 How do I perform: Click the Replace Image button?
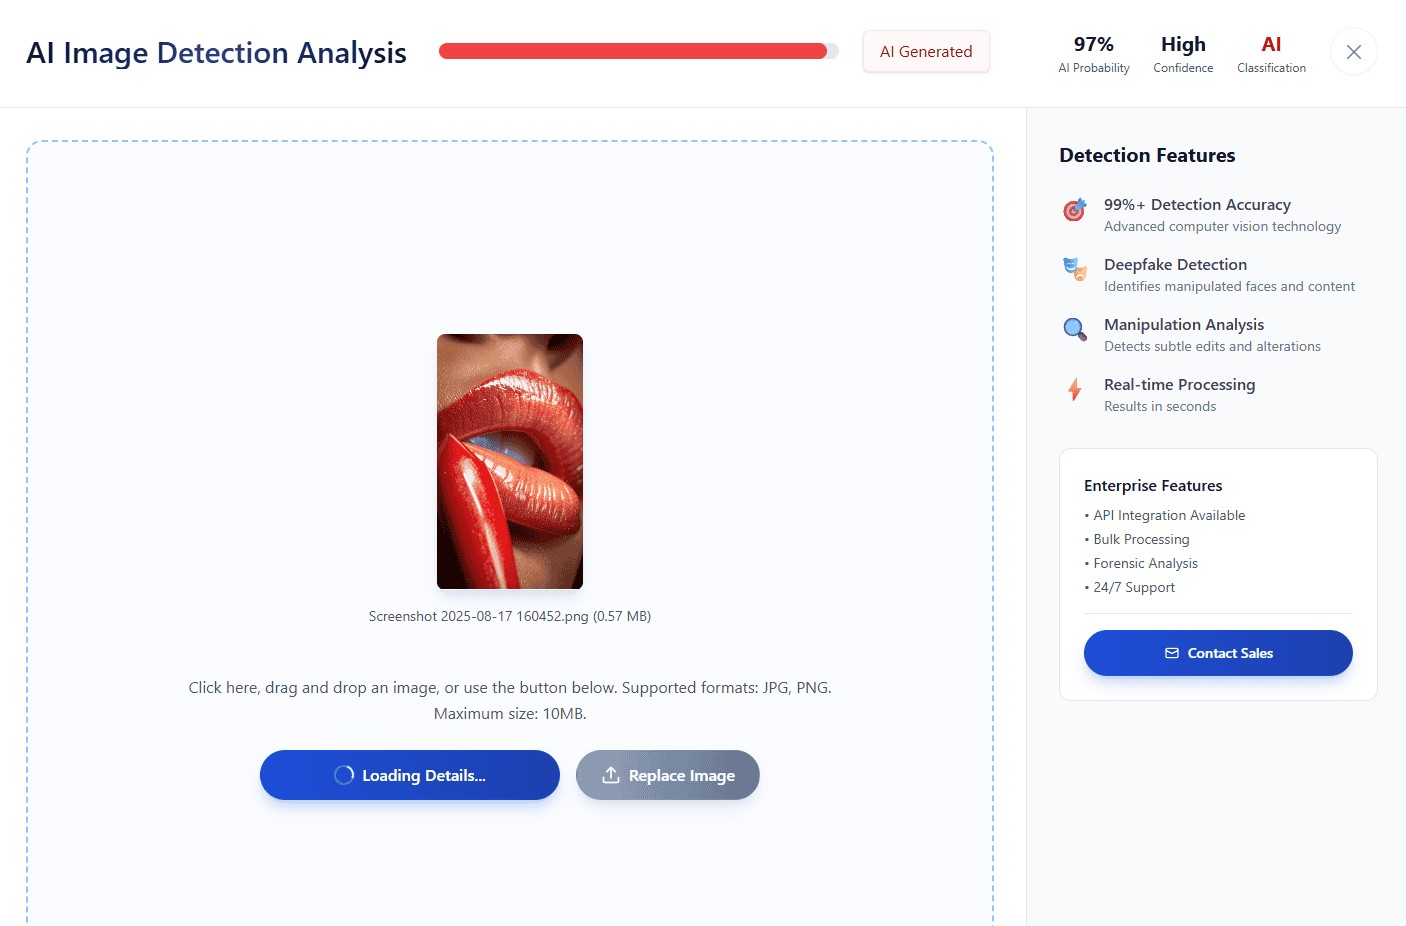point(668,775)
